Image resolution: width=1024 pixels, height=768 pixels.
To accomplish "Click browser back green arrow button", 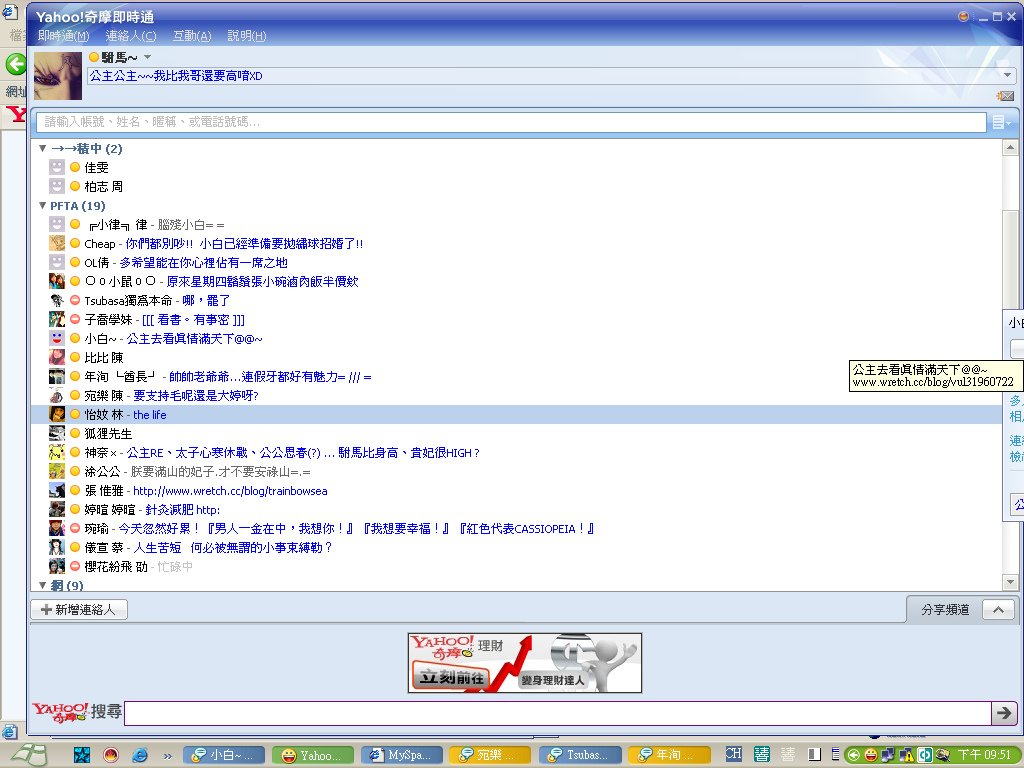I will click(x=16, y=64).
